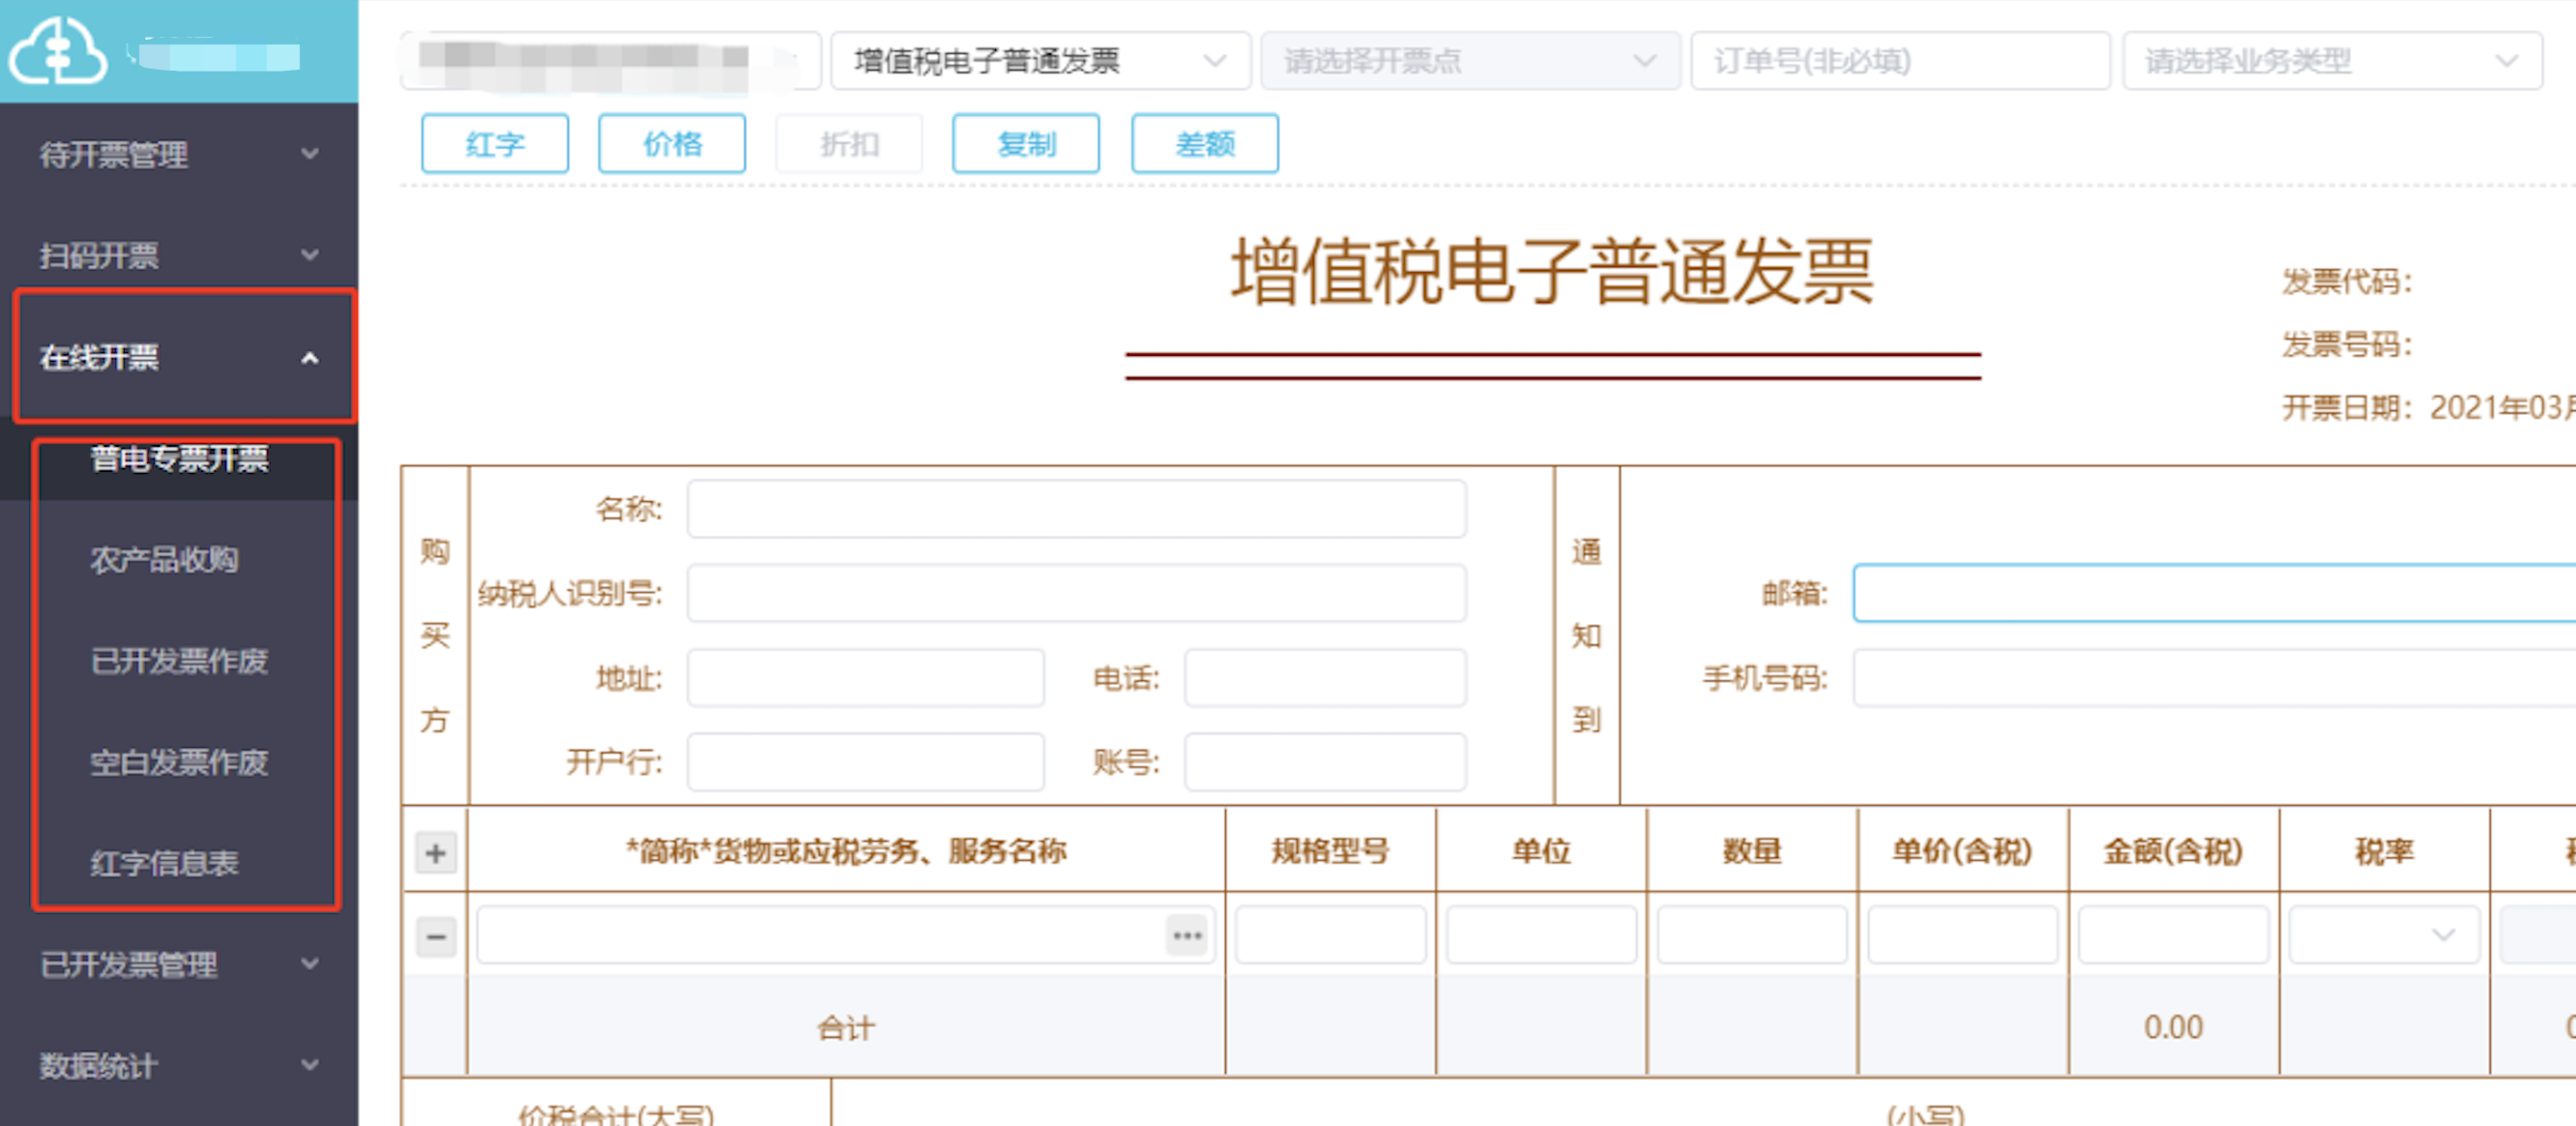
Task: Focus the 纳税人识别号 field
Action: coord(1077,594)
